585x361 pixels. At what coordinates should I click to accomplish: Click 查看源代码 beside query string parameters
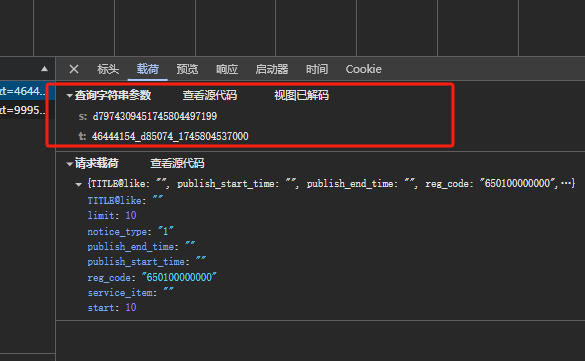coord(210,95)
